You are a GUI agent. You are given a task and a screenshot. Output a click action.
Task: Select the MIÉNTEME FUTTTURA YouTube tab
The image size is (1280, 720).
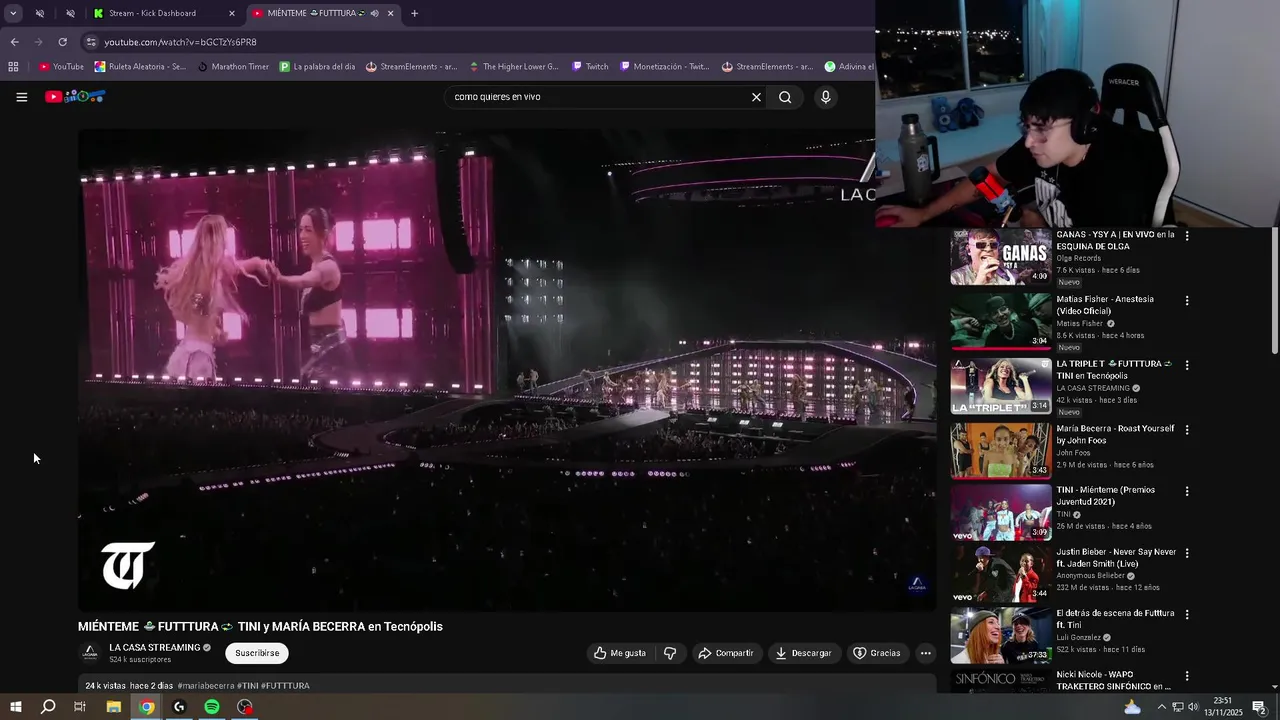320,13
